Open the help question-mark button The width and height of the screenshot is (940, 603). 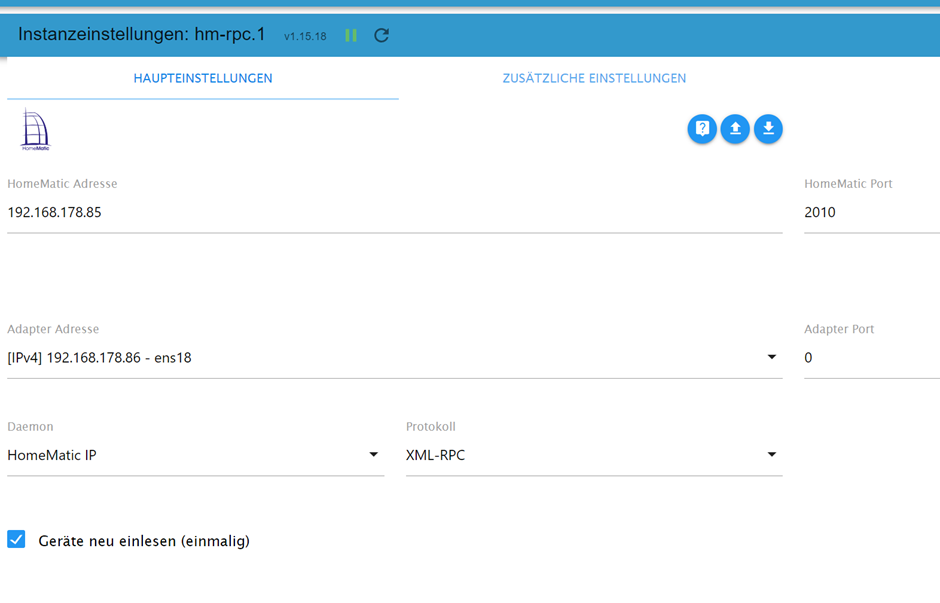[x=702, y=129]
